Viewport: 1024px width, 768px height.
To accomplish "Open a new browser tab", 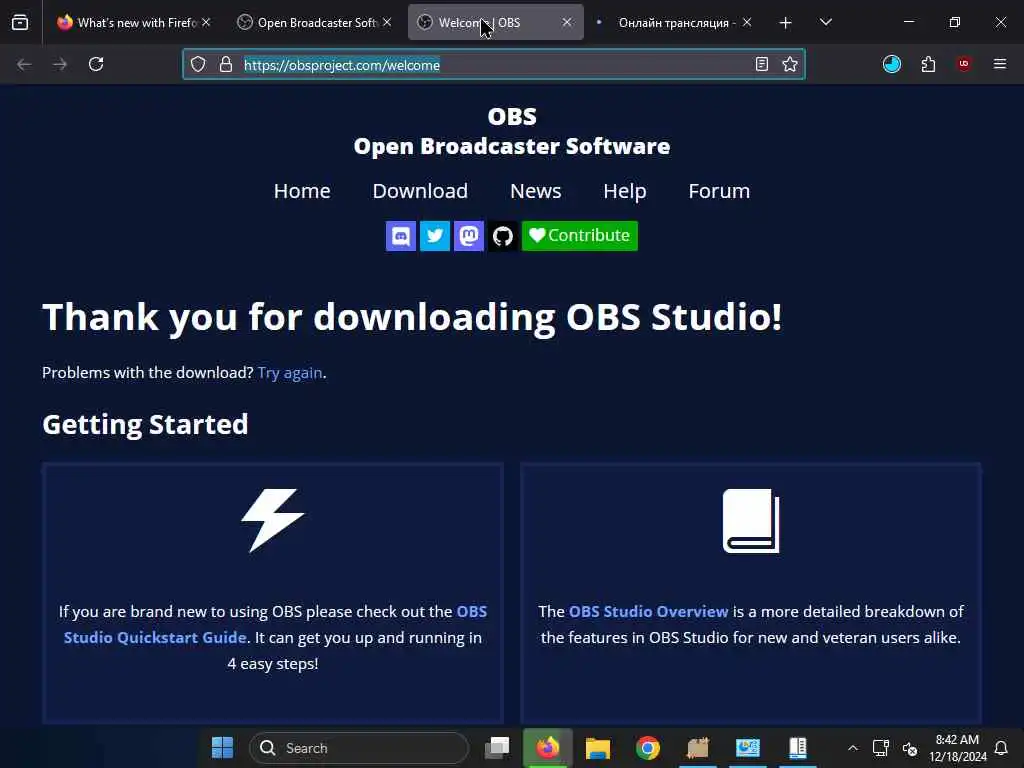I will [786, 23].
